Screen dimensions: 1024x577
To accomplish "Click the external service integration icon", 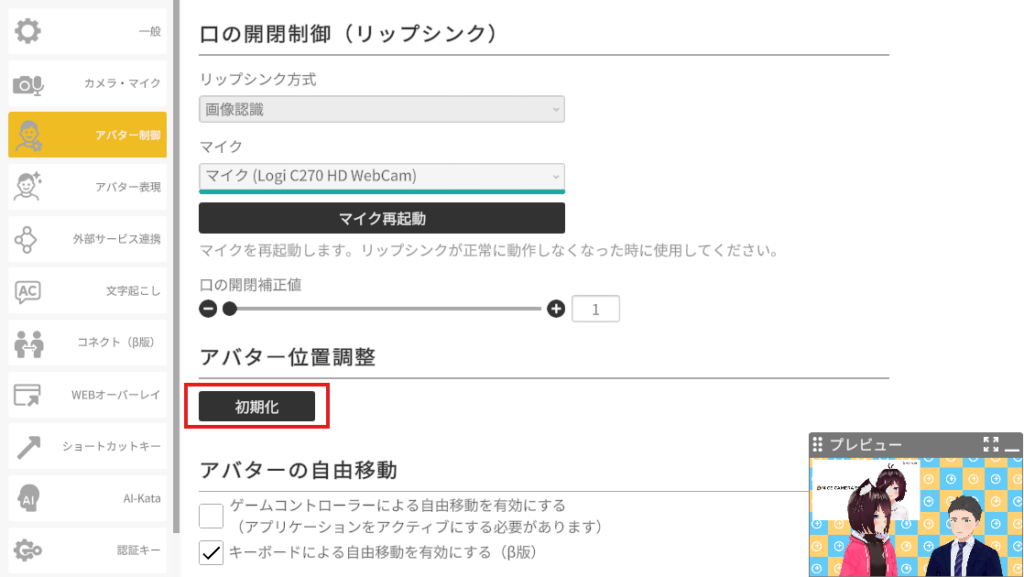I will coord(28,239).
